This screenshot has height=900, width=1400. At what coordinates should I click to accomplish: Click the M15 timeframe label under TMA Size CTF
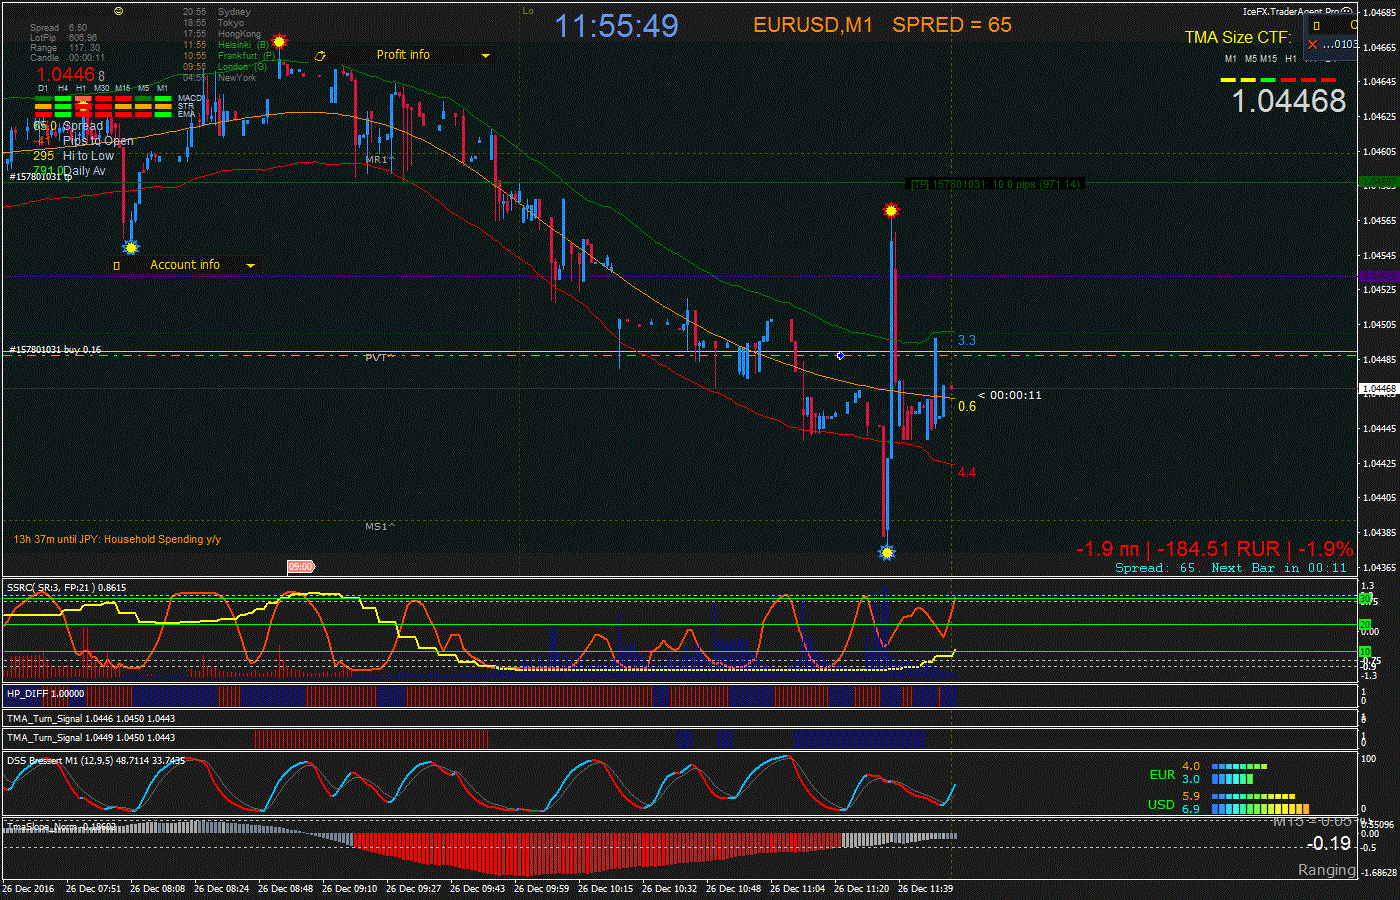coord(1268,59)
